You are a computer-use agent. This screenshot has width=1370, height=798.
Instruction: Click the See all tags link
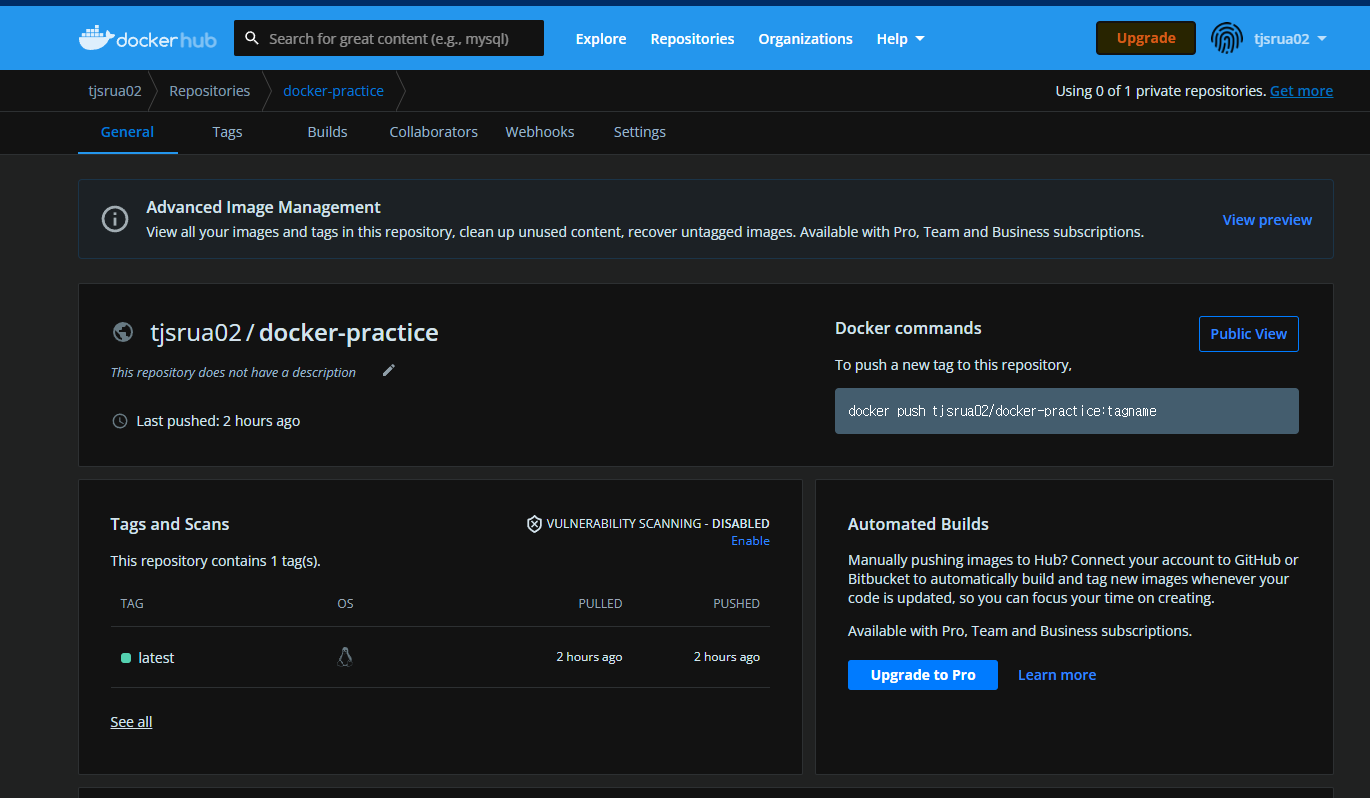coord(131,722)
